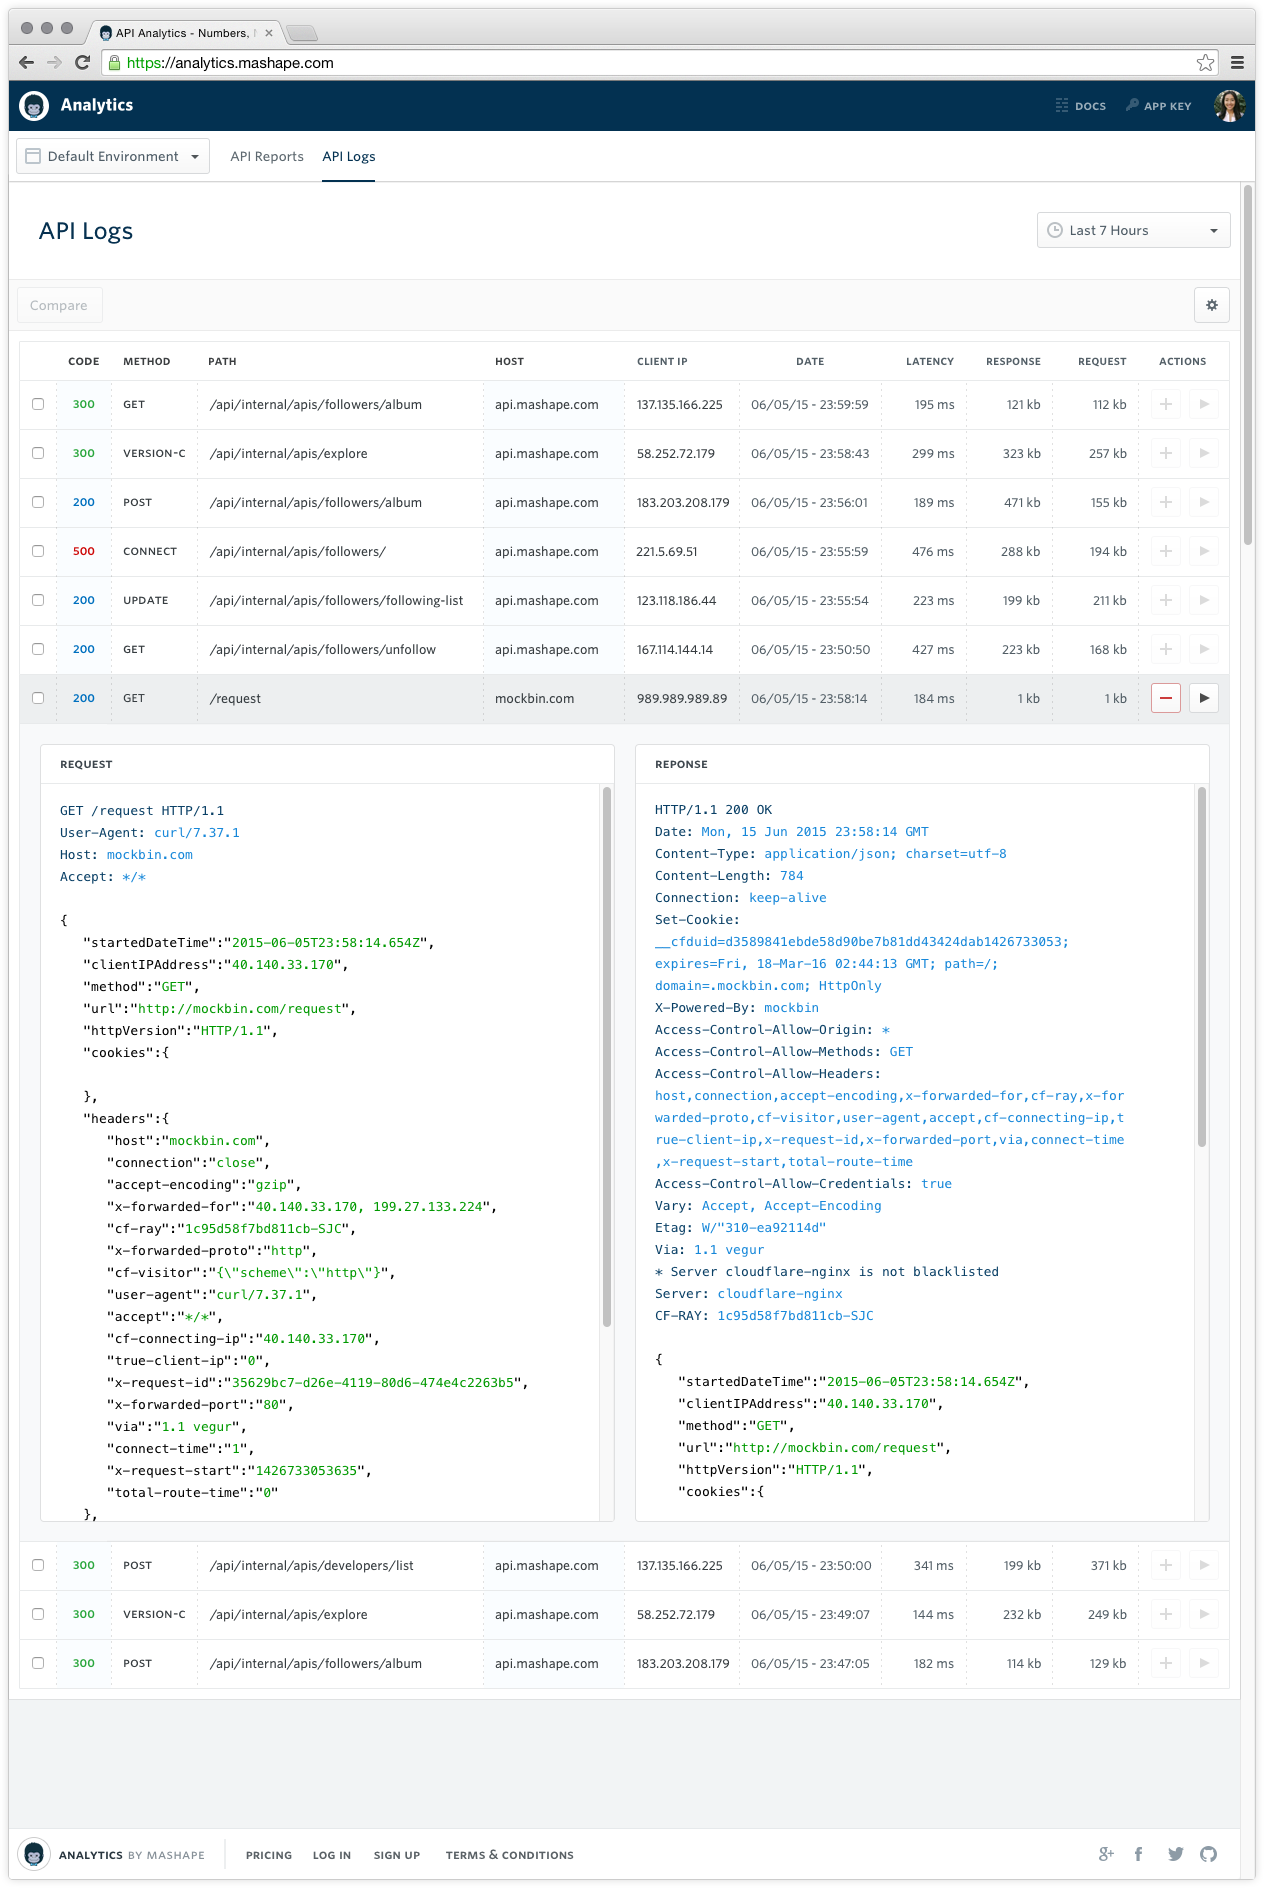Expand the 23:47:05 followers/album row
This screenshot has height=1888, width=1264.
[1166, 1663]
